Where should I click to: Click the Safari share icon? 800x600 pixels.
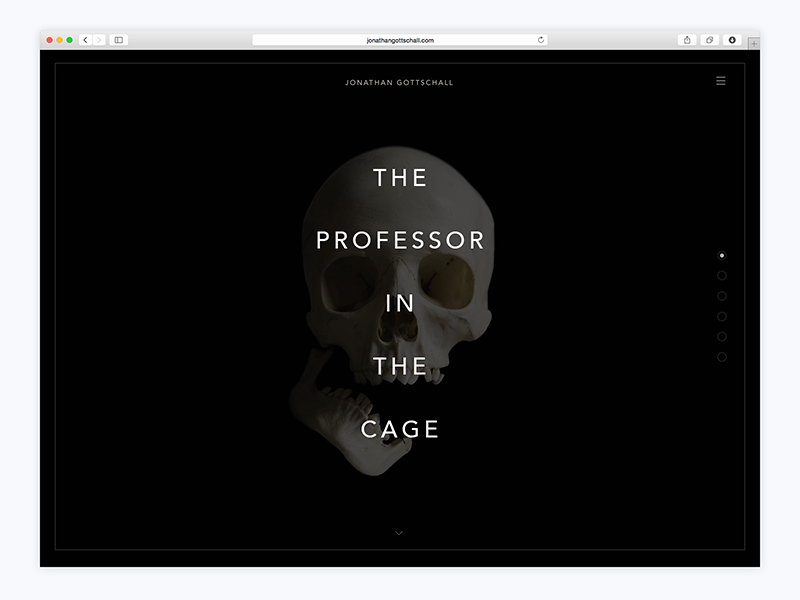pos(687,40)
